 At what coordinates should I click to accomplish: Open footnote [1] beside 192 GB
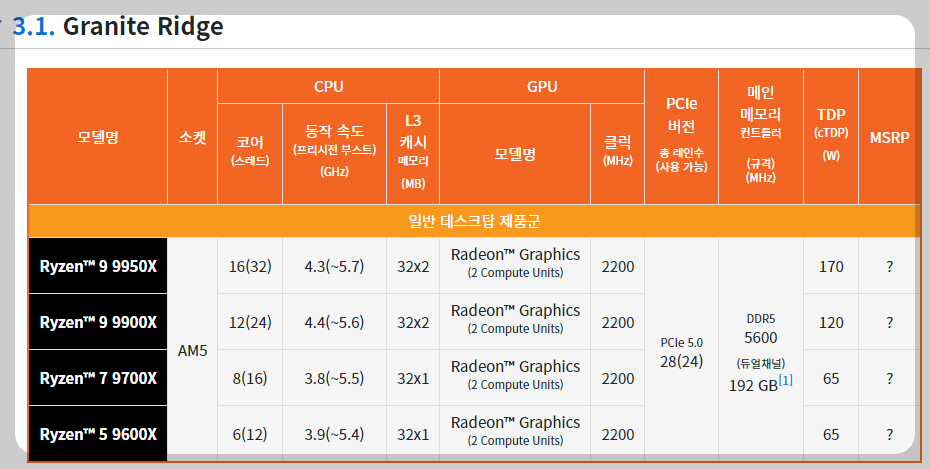coord(785,381)
